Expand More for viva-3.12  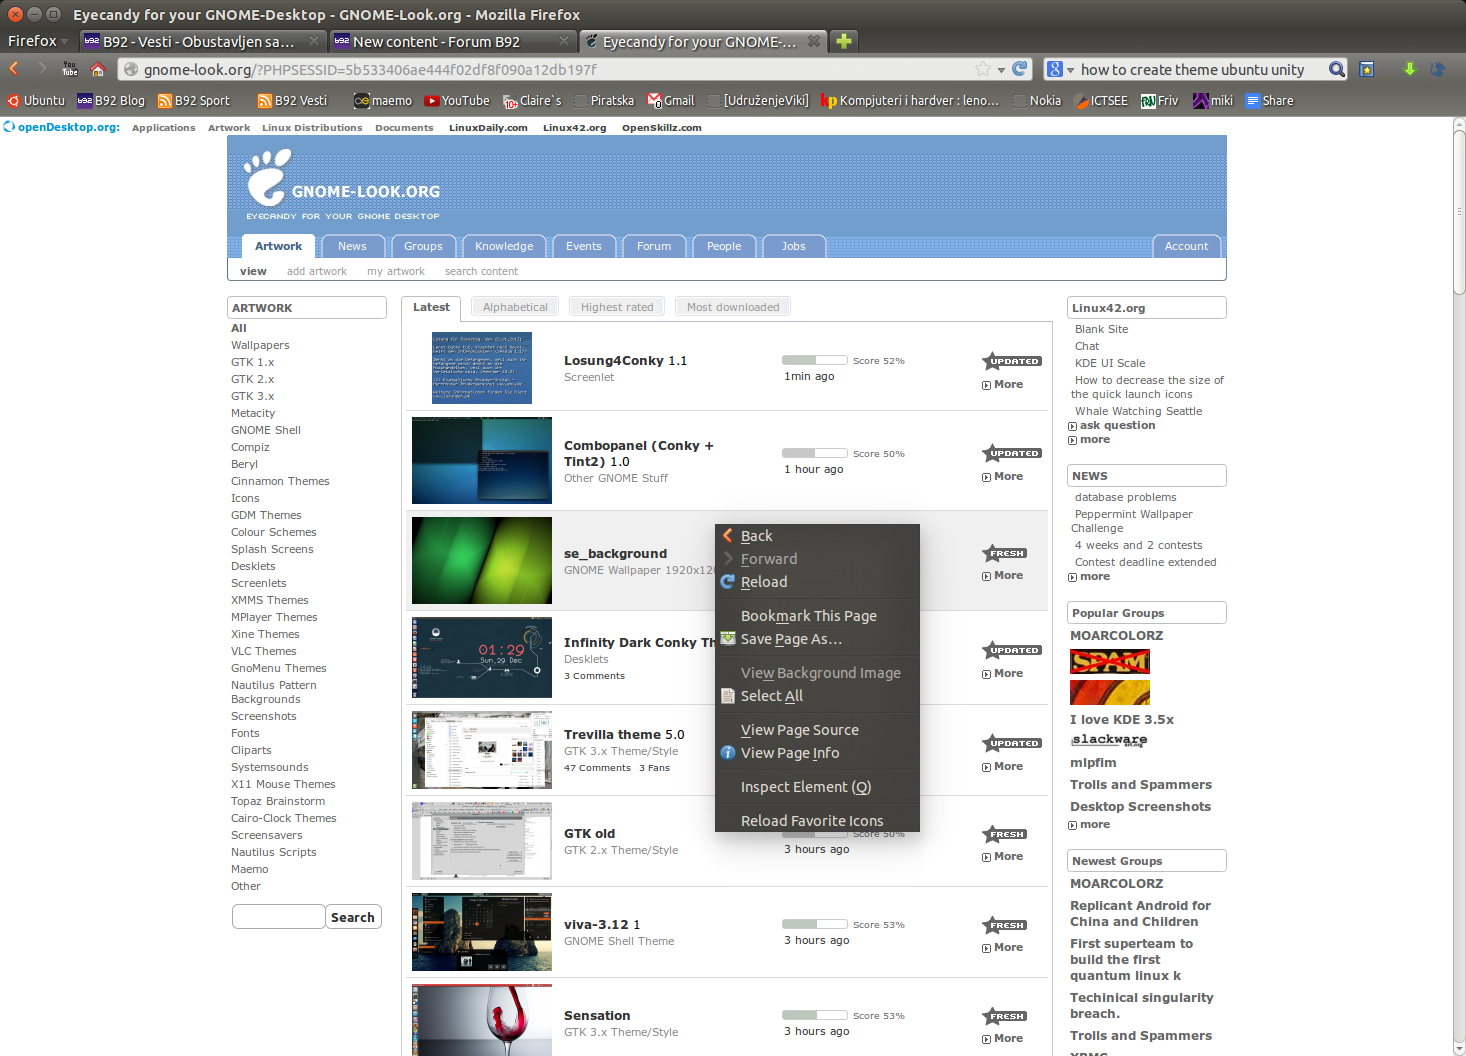pos(1002,948)
